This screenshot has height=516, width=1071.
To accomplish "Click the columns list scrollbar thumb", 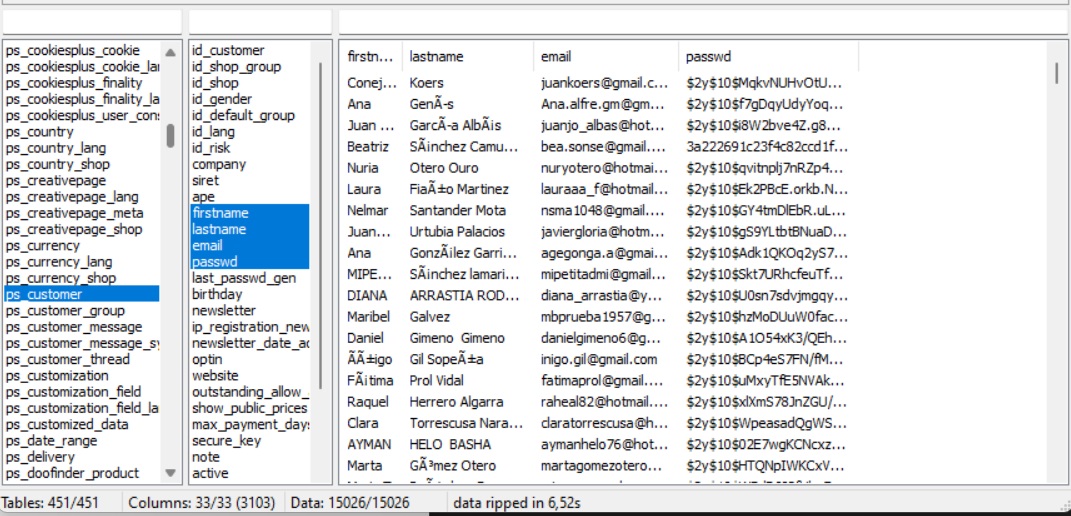I will coord(321,224).
